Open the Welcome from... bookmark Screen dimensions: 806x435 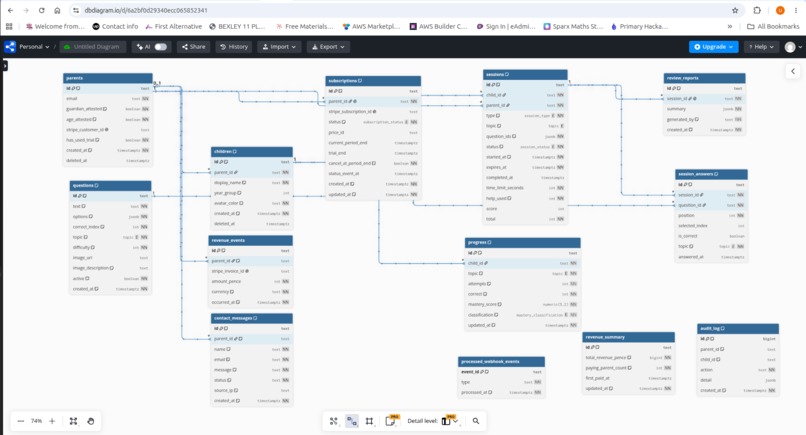click(x=55, y=26)
